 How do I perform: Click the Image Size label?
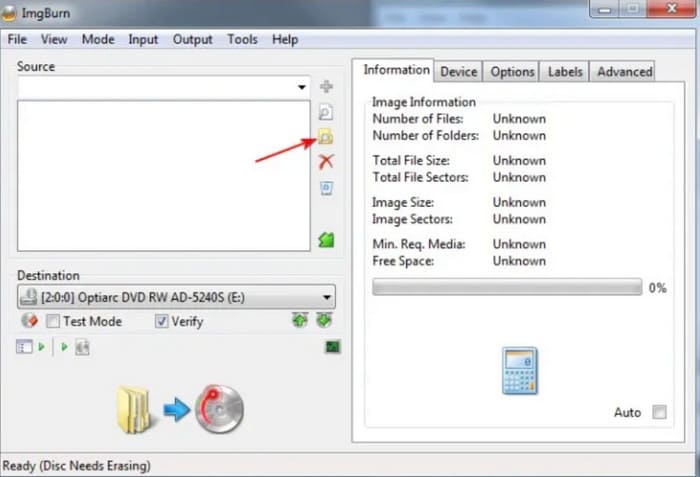[x=403, y=202]
